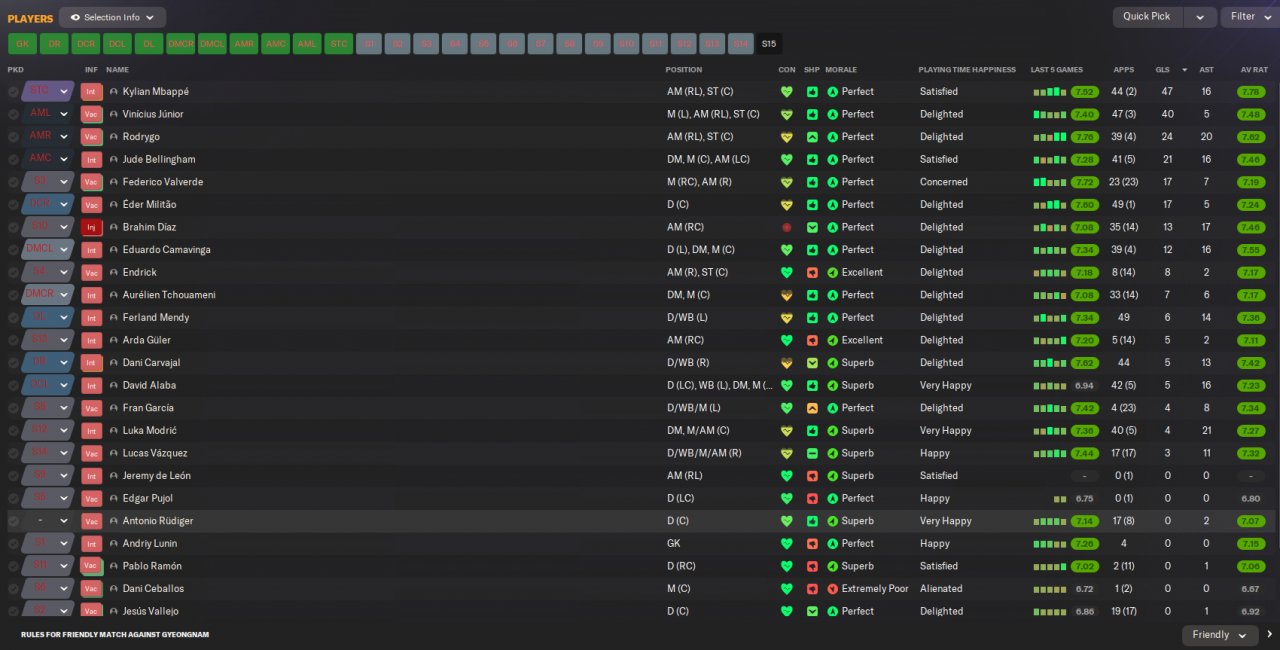The height and width of the screenshot is (650, 1280).
Task: Click the eye icon in Selection Info
Action: click(x=75, y=17)
